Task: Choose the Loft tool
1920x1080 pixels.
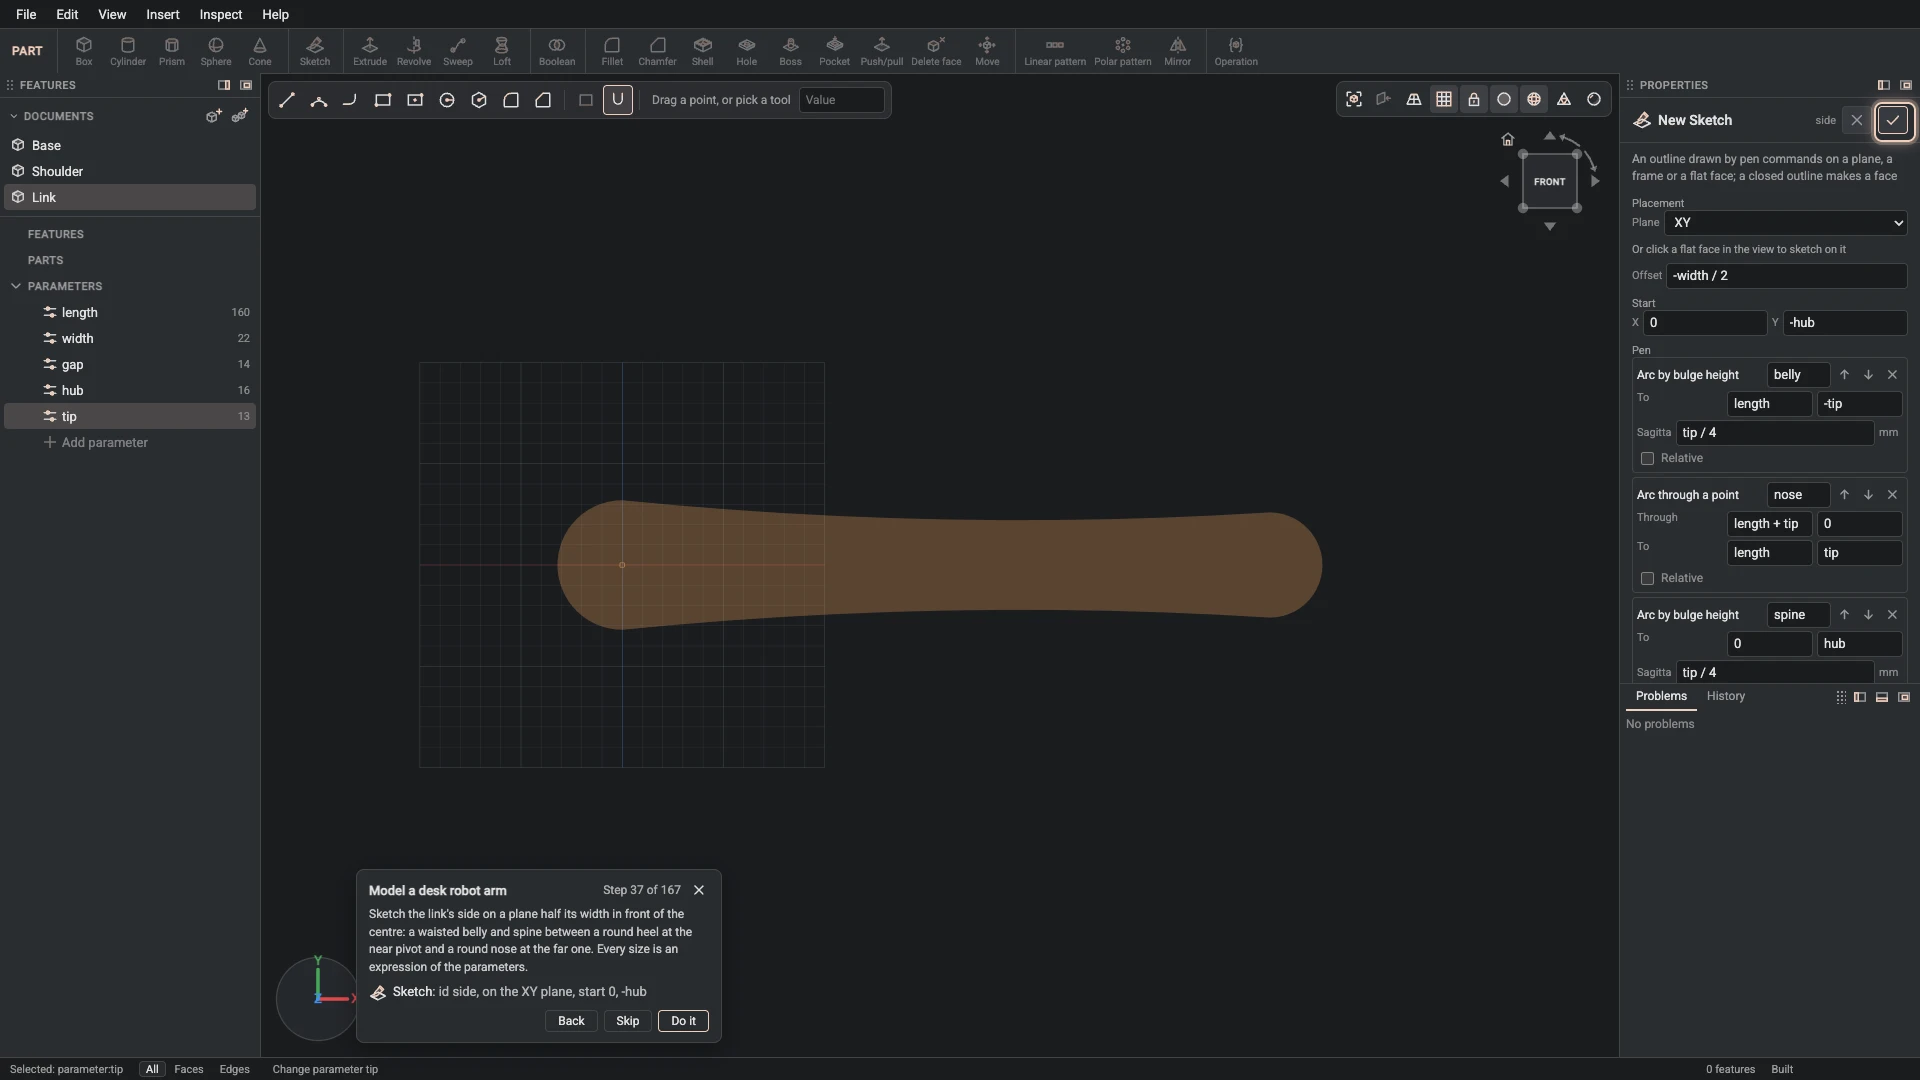Action: coord(502,51)
